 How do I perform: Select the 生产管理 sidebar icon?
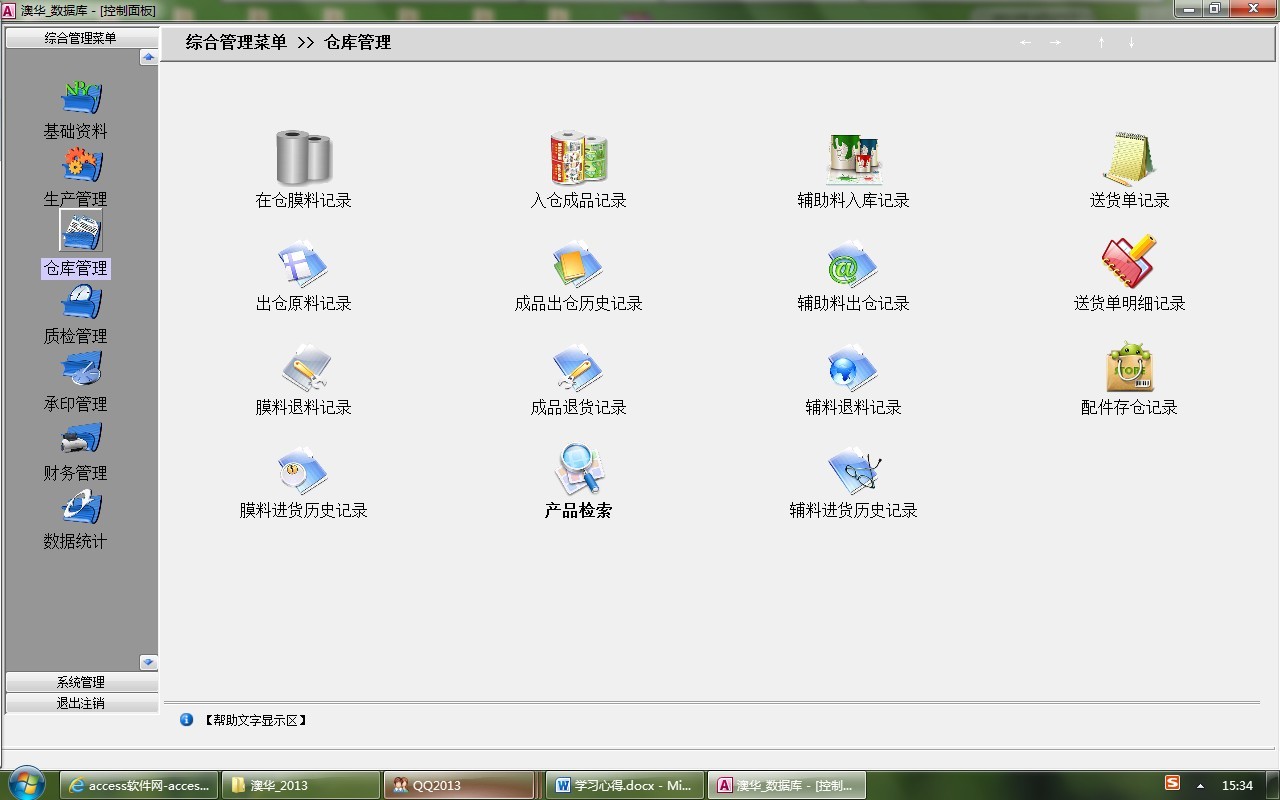pyautogui.click(x=81, y=166)
